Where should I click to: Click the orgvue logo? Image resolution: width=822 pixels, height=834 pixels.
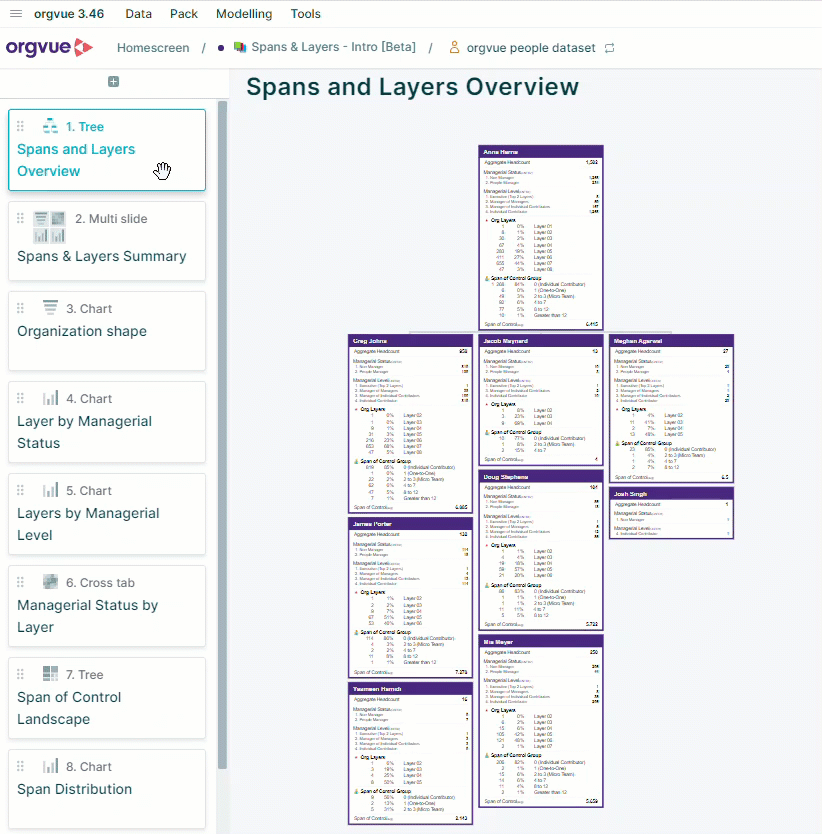49,47
